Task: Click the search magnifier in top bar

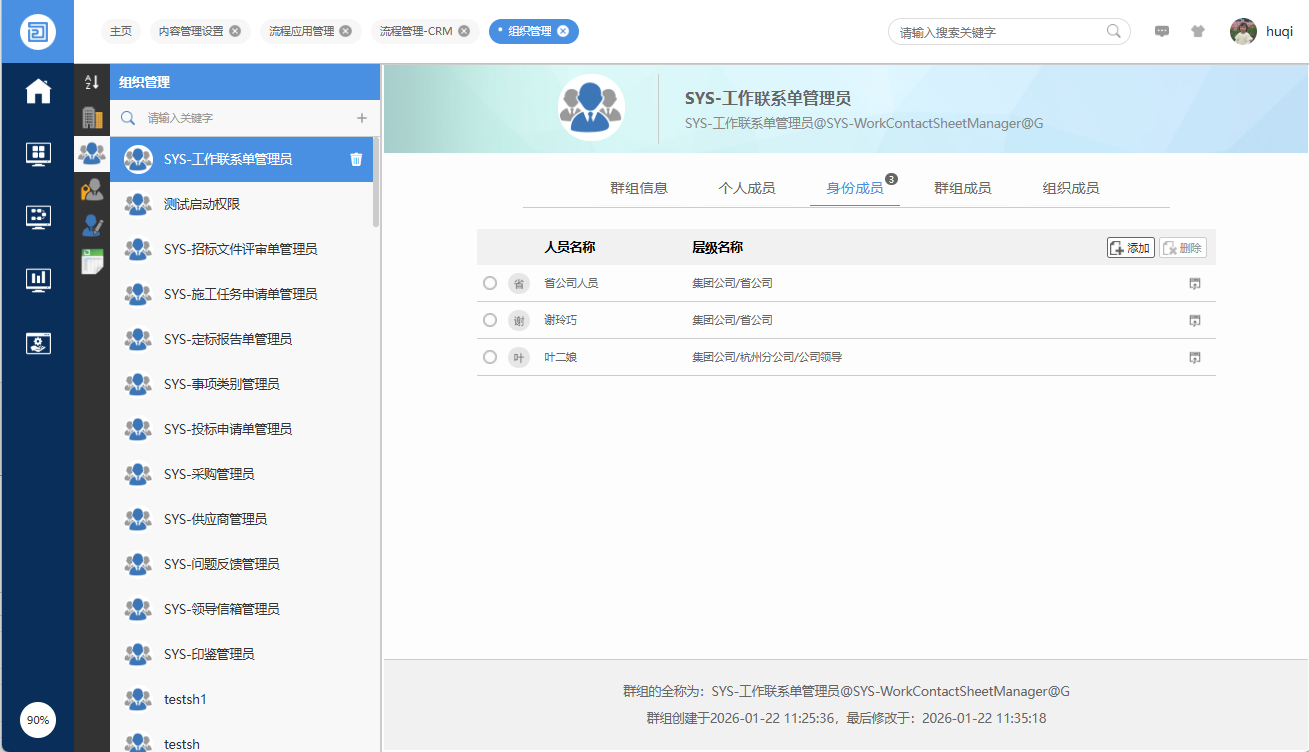Action: tap(1114, 31)
